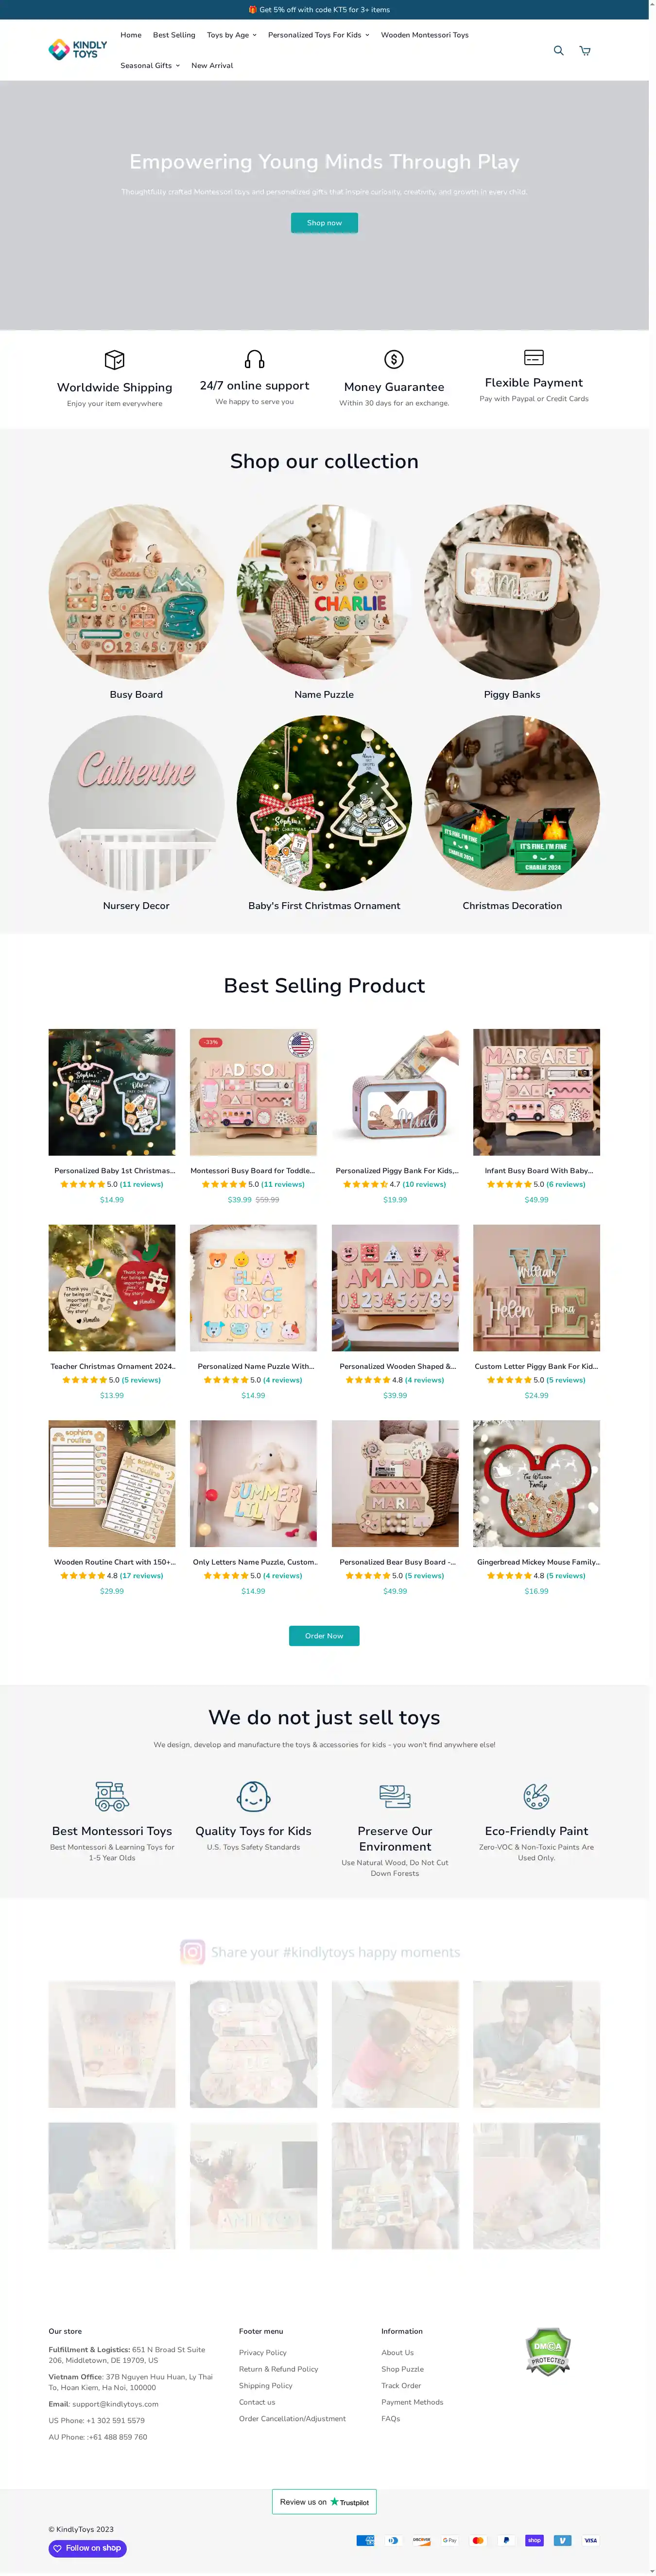Click the Kindly Toys logo
The image size is (656, 2576).
[78, 49]
